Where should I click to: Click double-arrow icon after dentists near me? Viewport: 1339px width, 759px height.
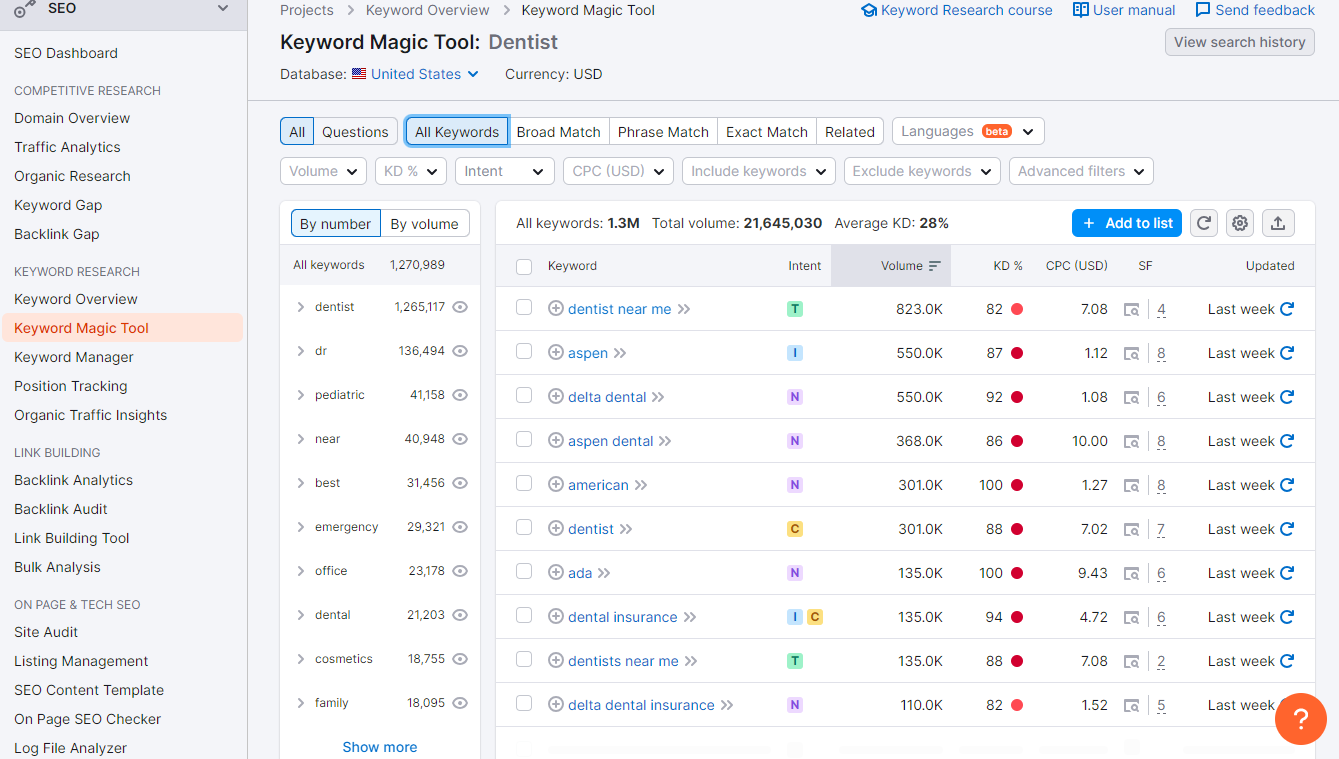(691, 661)
